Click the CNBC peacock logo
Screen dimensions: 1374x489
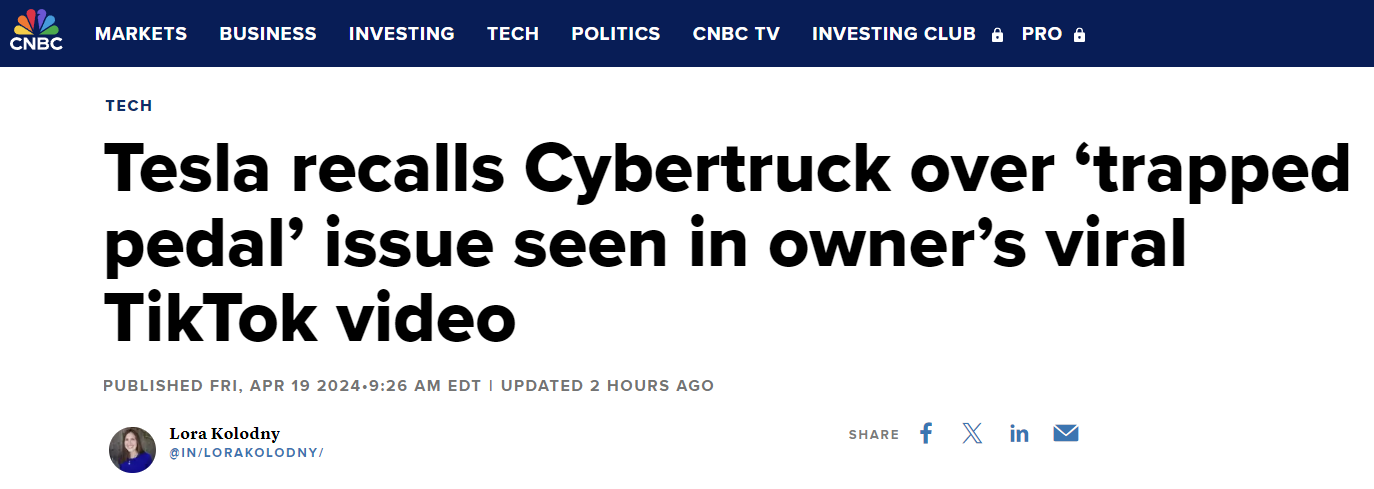point(37,31)
